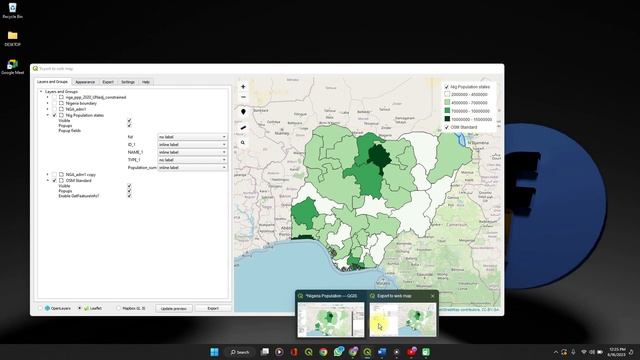Click the Export button at bottom
640x360 pixels.
pyautogui.click(x=213, y=309)
